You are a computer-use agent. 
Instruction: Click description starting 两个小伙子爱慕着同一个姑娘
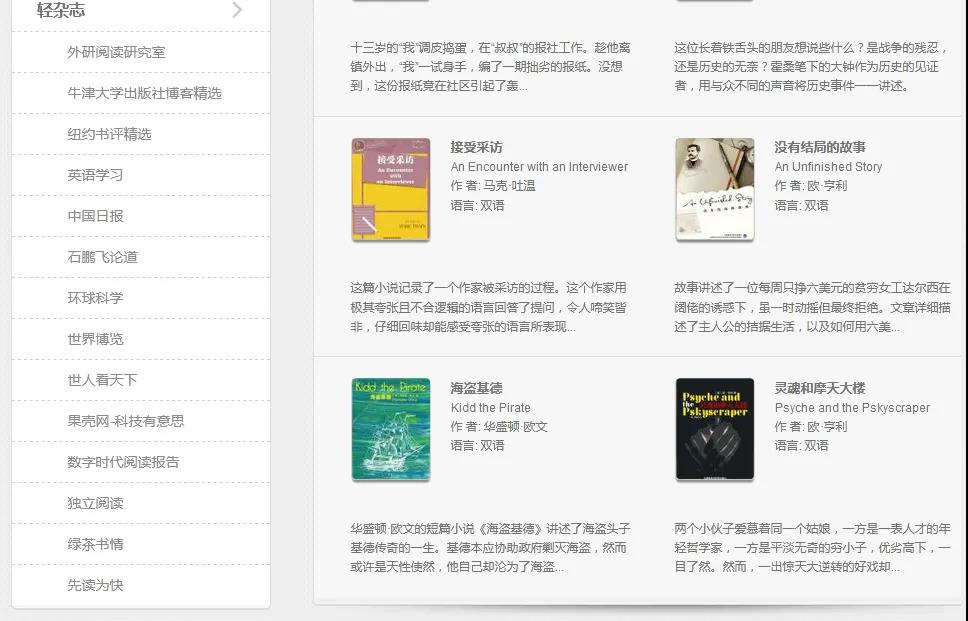pos(812,548)
